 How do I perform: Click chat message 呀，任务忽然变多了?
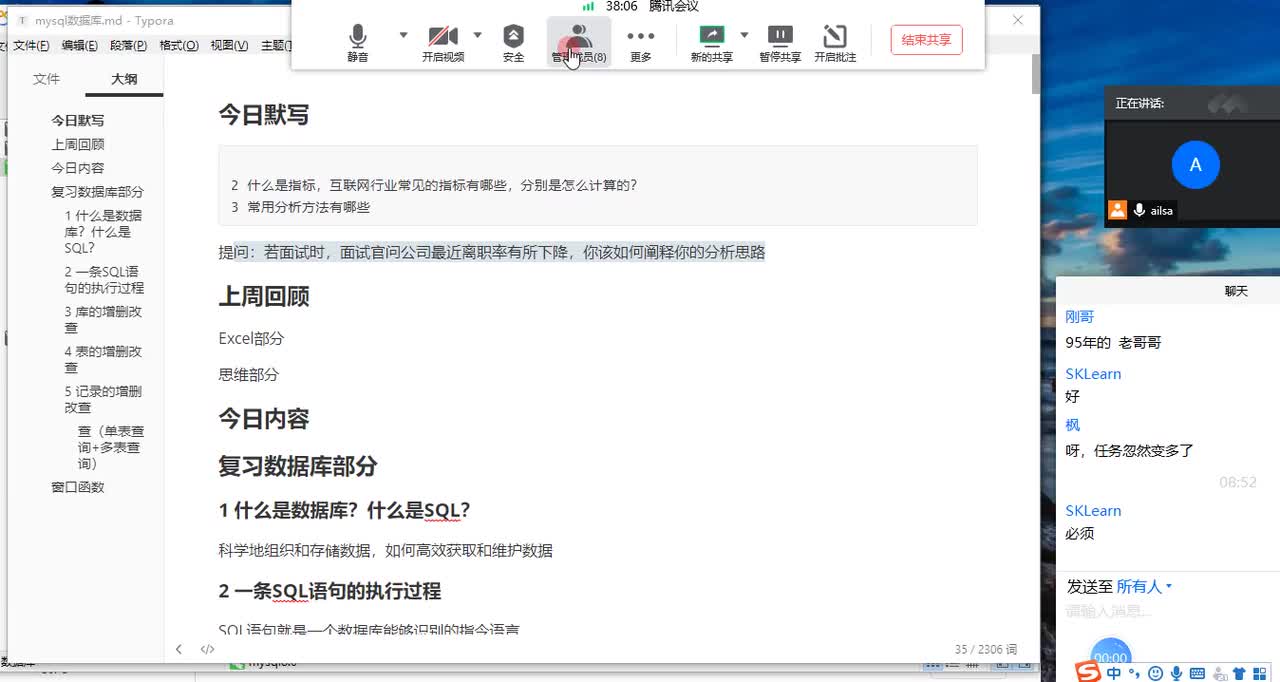click(1130, 451)
